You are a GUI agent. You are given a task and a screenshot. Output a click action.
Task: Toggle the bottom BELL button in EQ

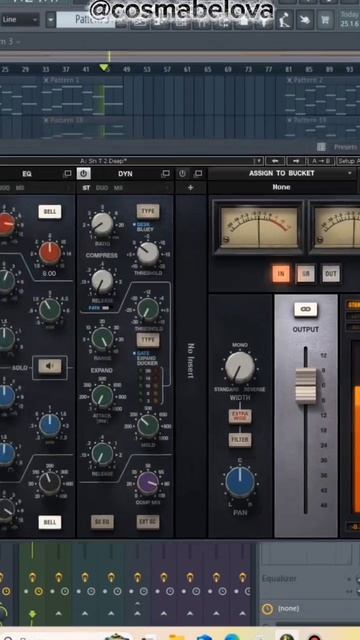[50, 522]
